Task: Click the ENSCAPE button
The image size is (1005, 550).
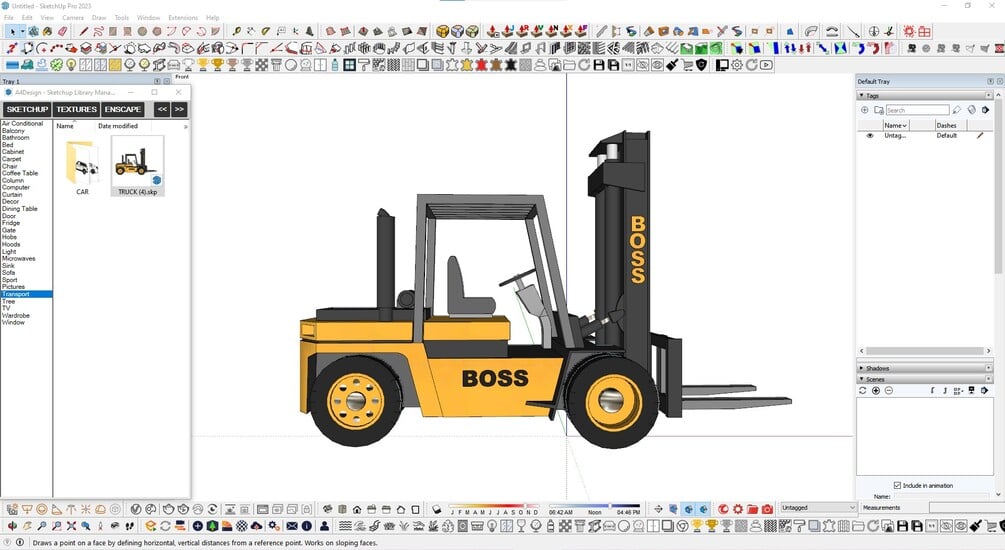Action: (122, 110)
